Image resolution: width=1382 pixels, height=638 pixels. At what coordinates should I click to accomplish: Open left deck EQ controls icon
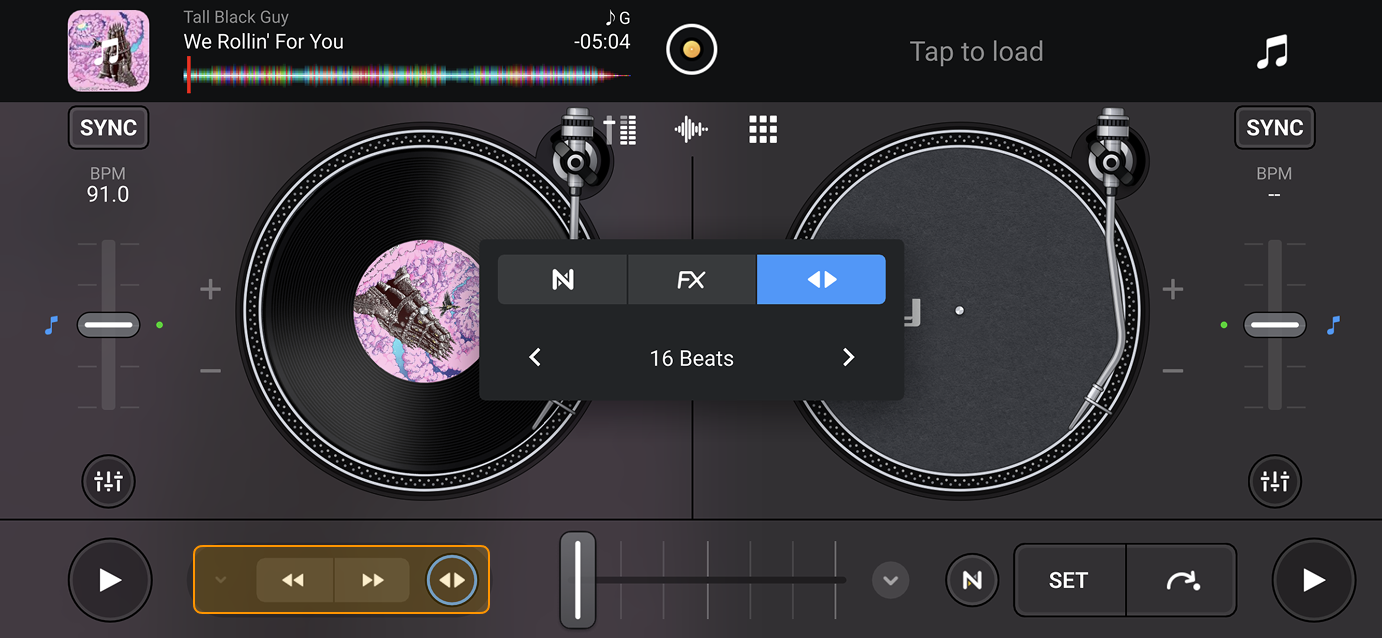click(108, 481)
